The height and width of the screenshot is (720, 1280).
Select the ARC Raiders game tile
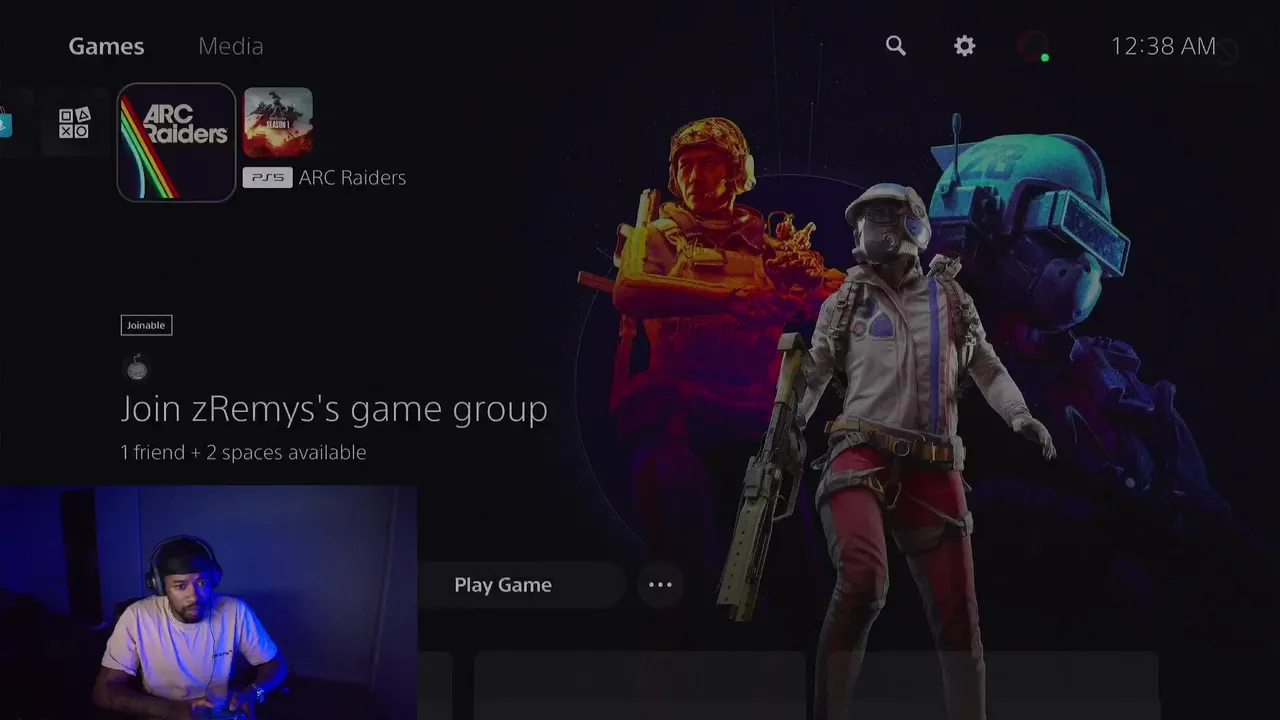click(177, 142)
